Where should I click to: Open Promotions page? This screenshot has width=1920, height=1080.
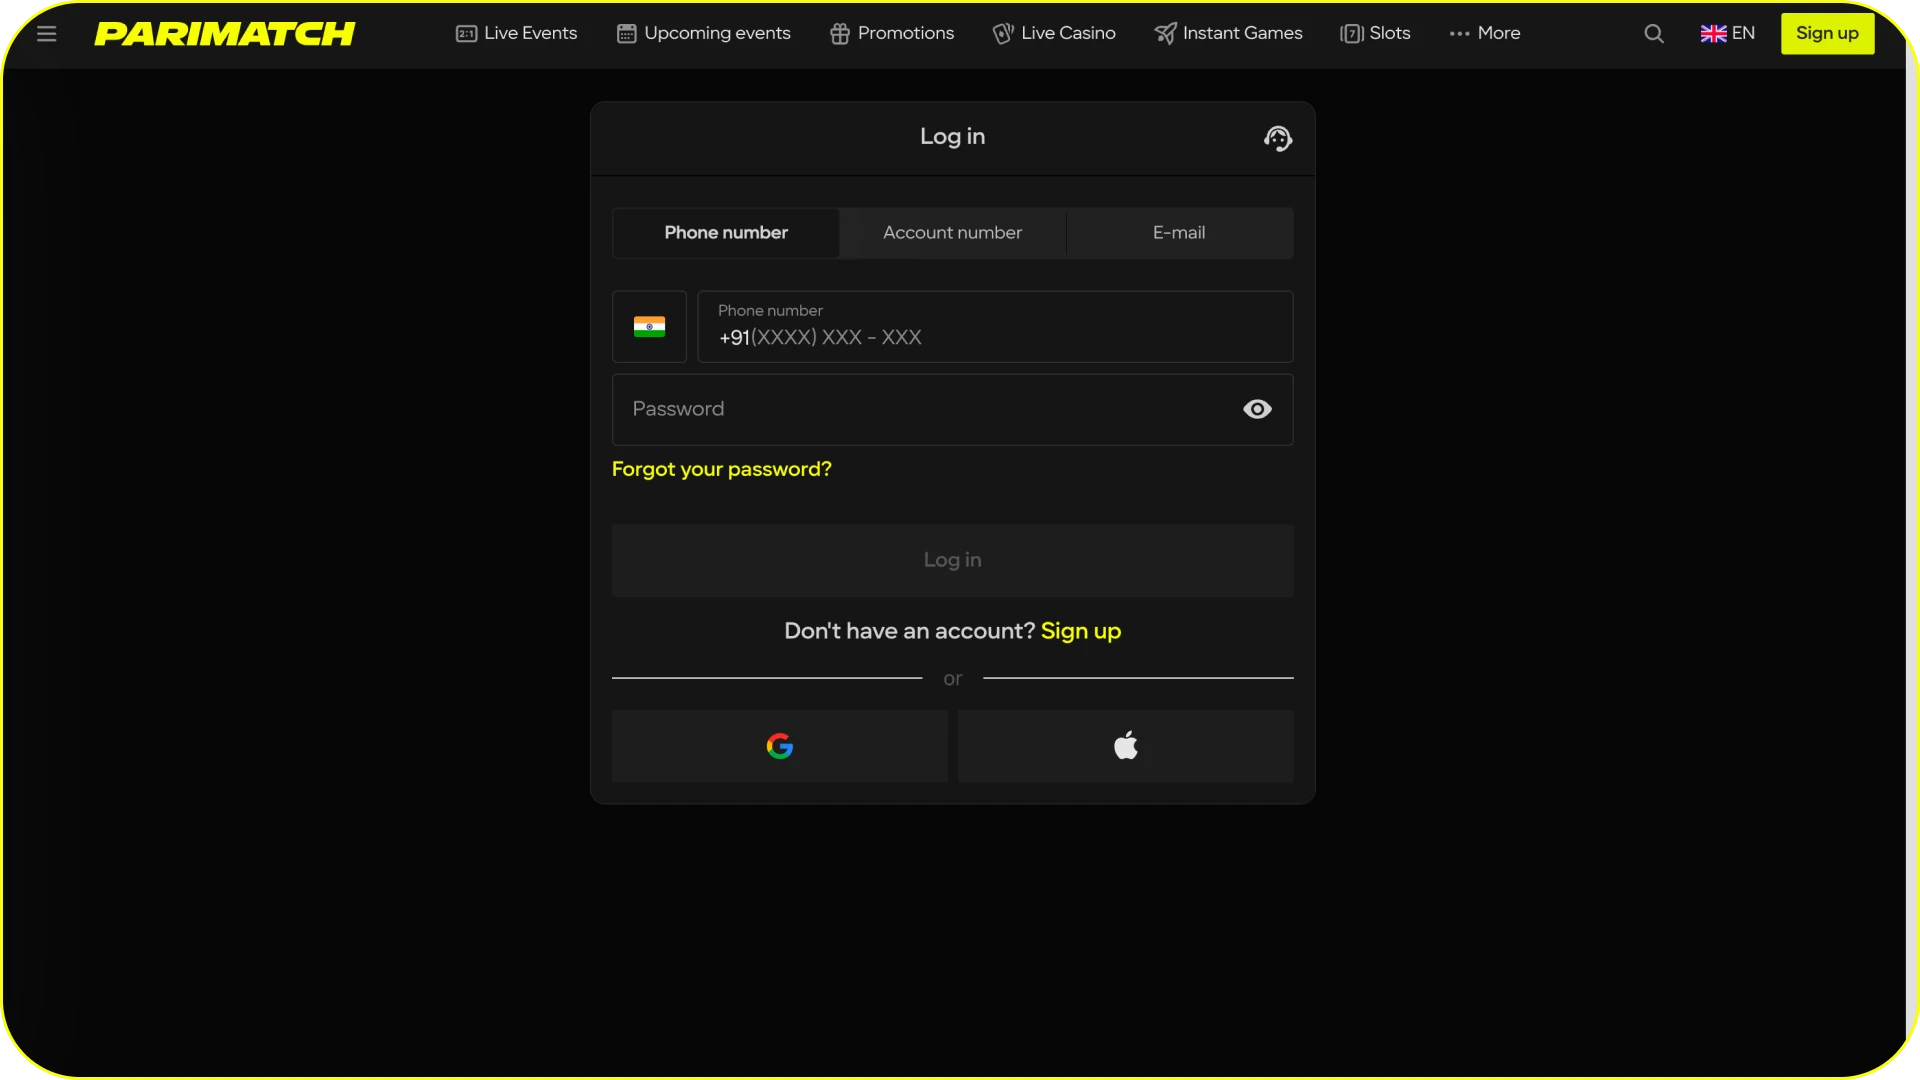pyautogui.click(x=892, y=34)
